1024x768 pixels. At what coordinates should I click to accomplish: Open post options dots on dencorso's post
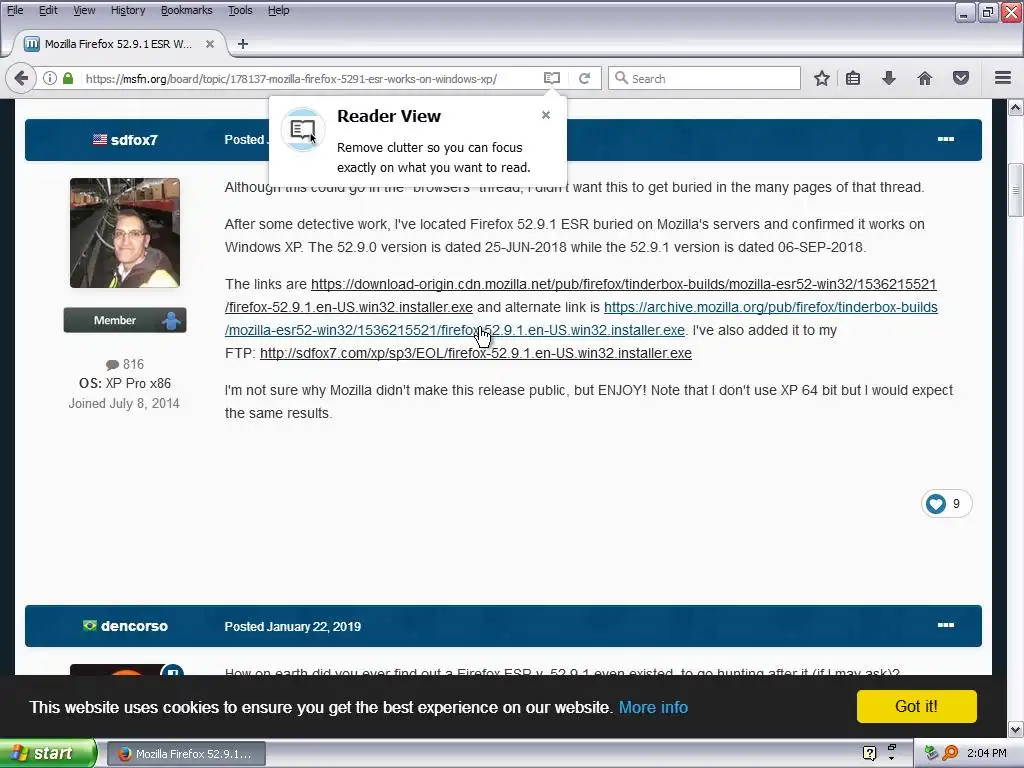pos(946,625)
